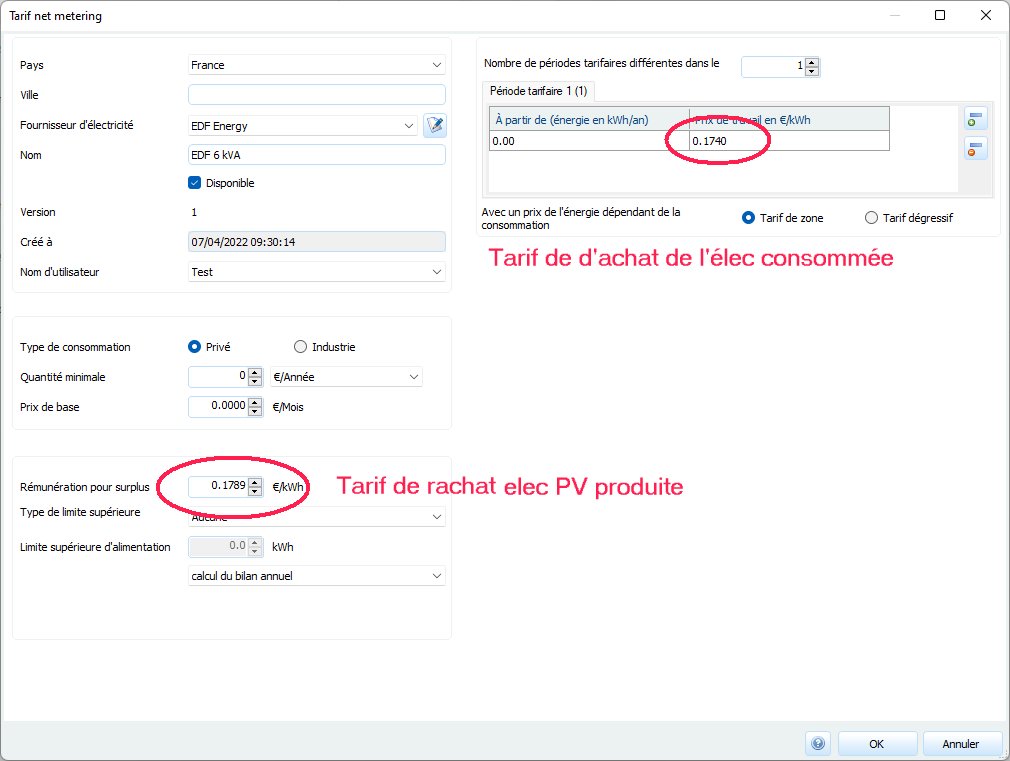Decrease the Rémunération pour surplus value

(254, 491)
